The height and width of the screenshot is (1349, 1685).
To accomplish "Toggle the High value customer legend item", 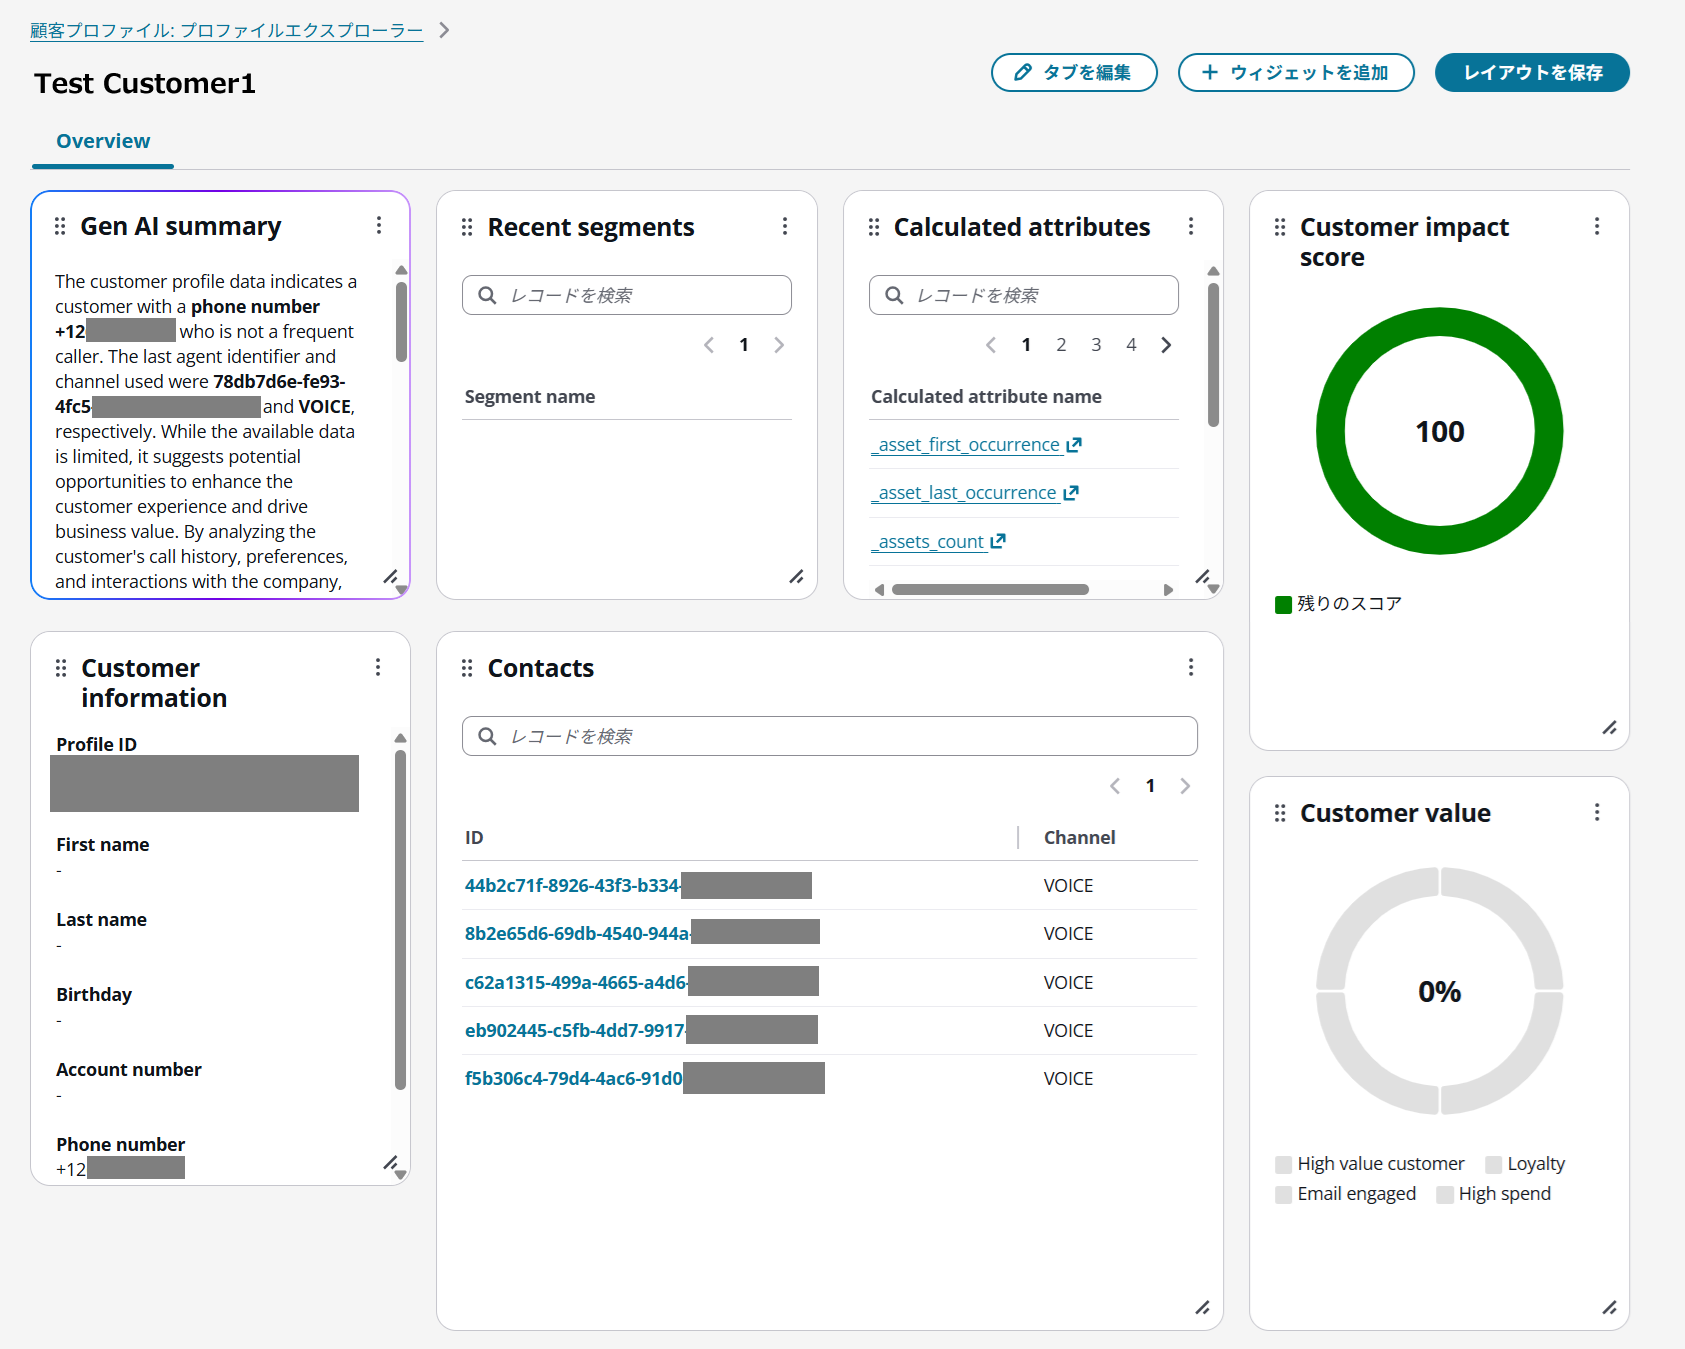I will [x=1284, y=1164].
